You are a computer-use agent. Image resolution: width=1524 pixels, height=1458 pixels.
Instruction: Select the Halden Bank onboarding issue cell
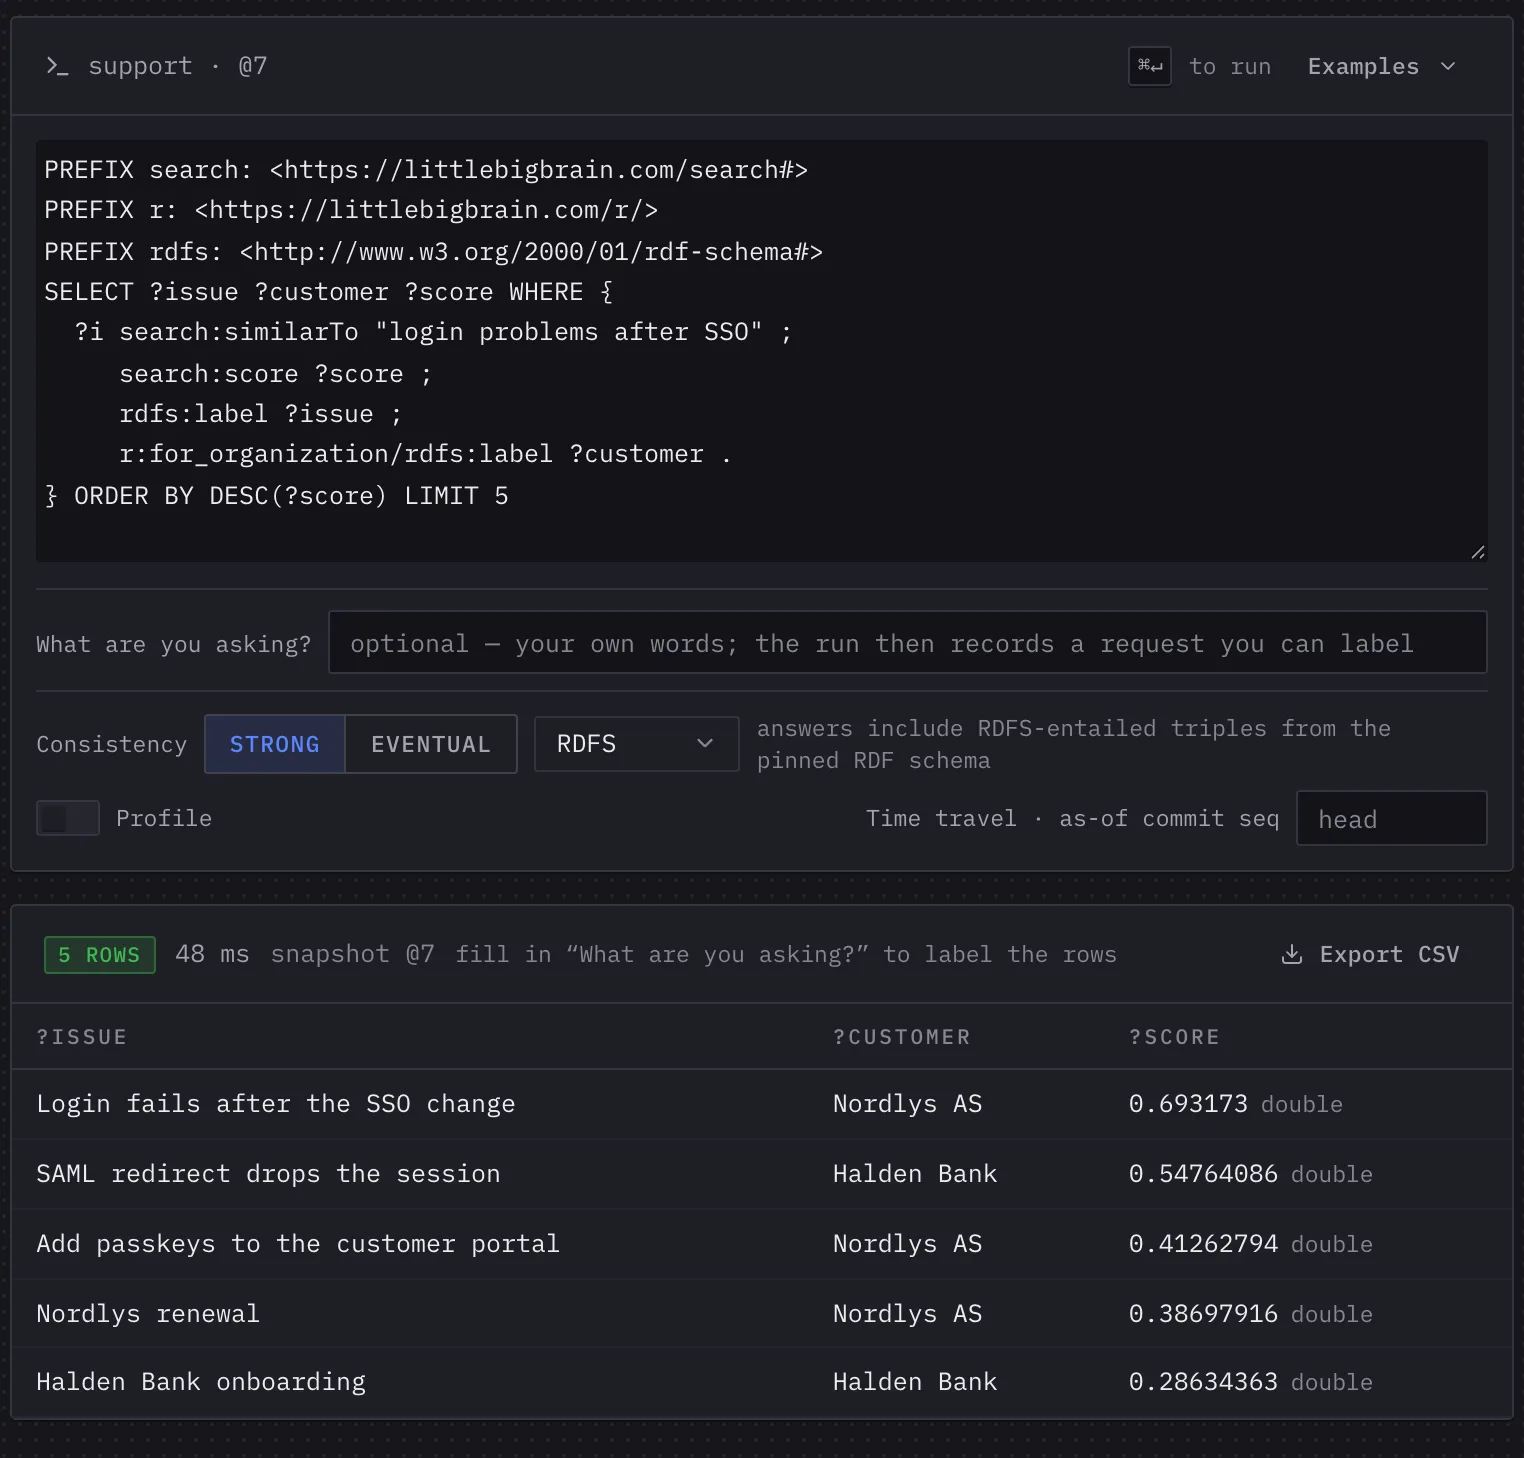click(201, 1382)
